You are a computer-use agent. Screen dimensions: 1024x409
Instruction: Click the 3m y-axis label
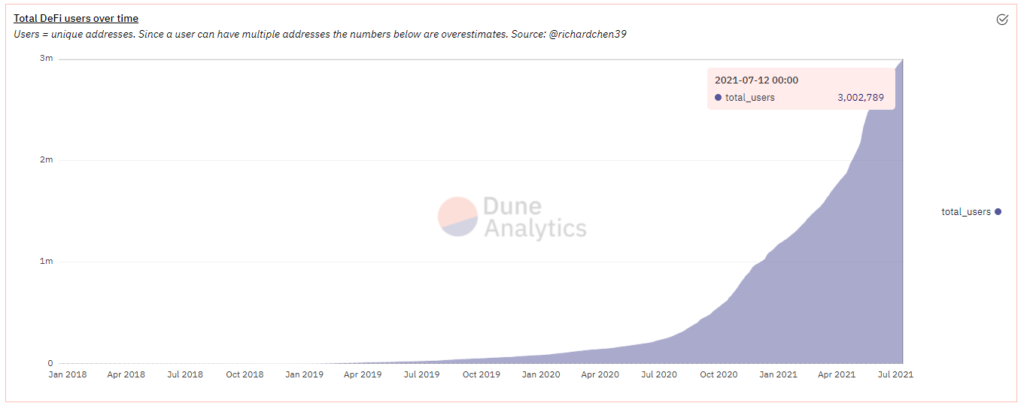(46, 59)
